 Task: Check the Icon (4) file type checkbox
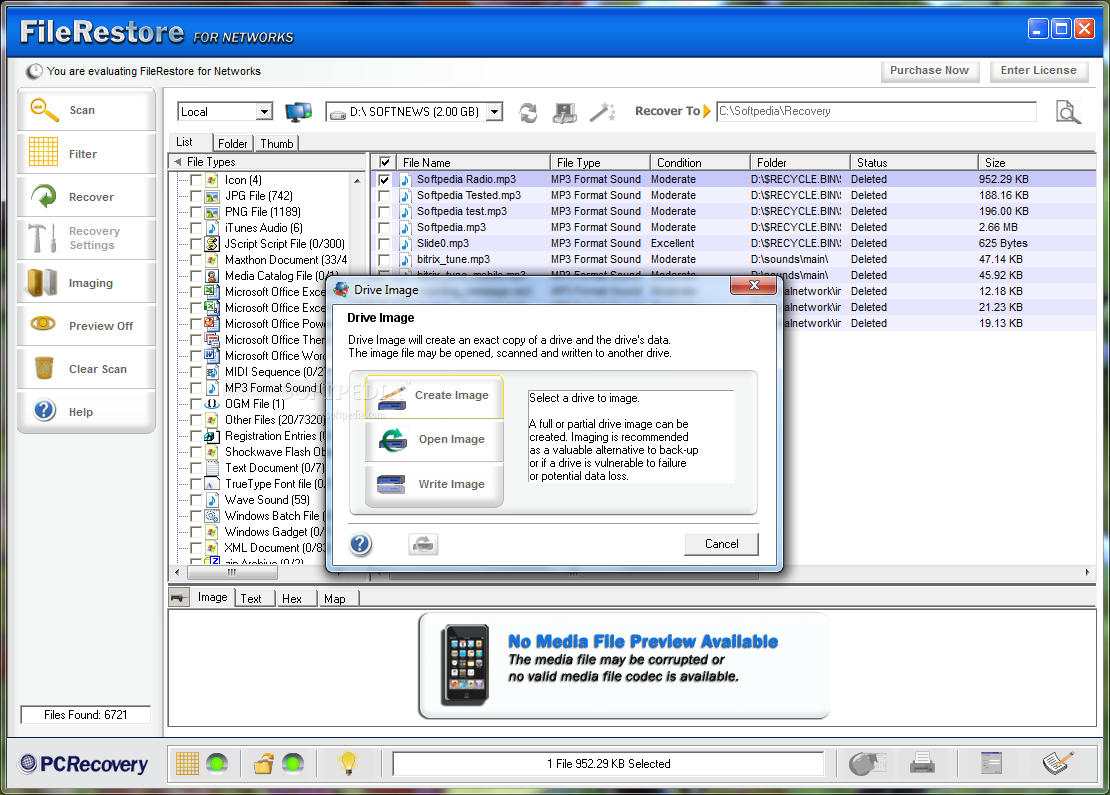(196, 180)
